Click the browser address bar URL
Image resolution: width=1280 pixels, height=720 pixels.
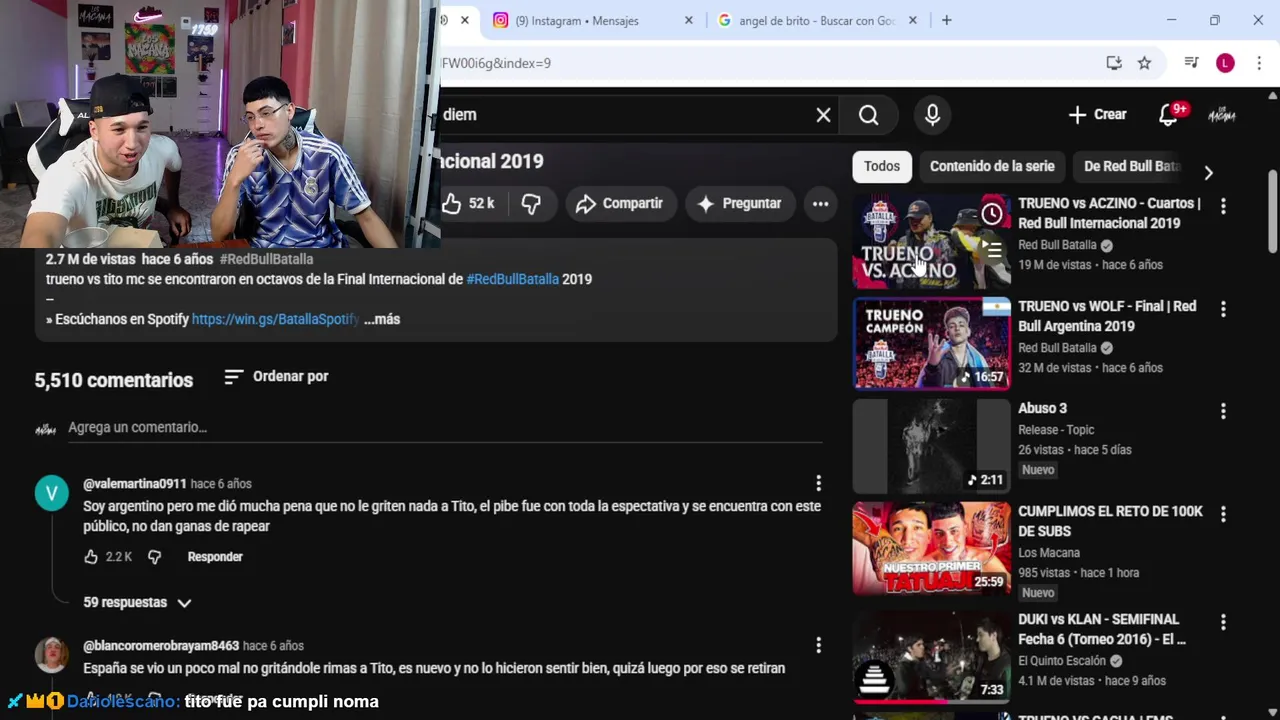[x=496, y=63]
